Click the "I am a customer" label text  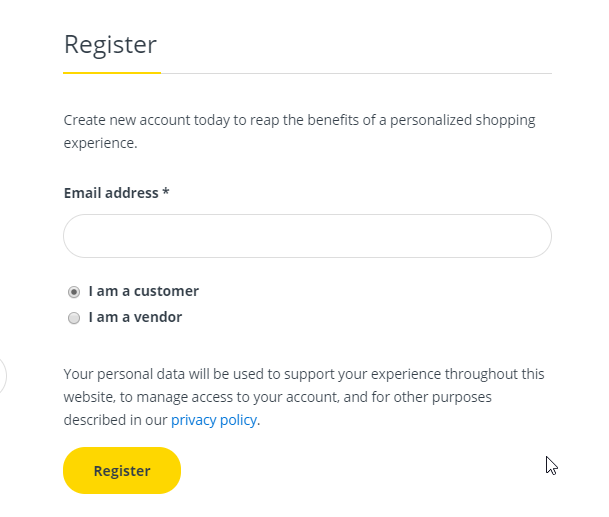coord(143,291)
